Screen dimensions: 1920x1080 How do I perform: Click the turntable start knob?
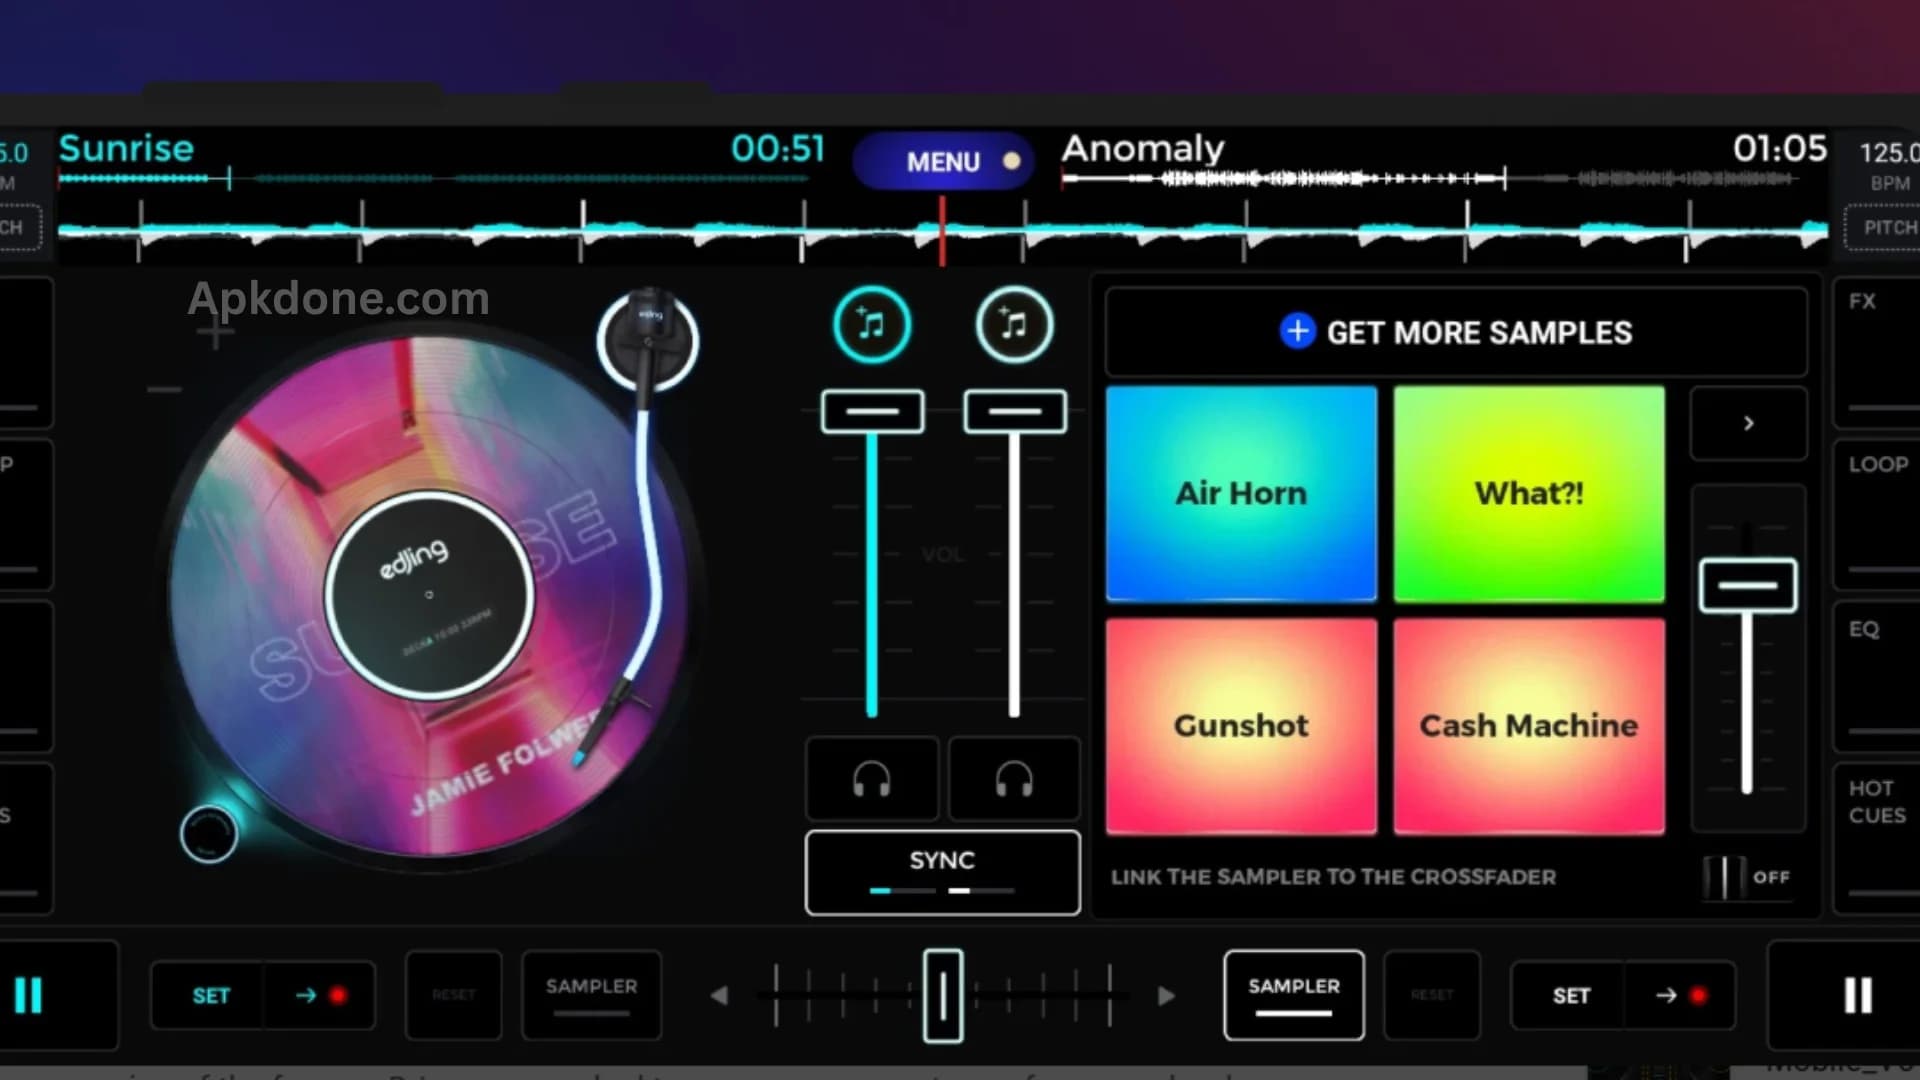point(209,833)
